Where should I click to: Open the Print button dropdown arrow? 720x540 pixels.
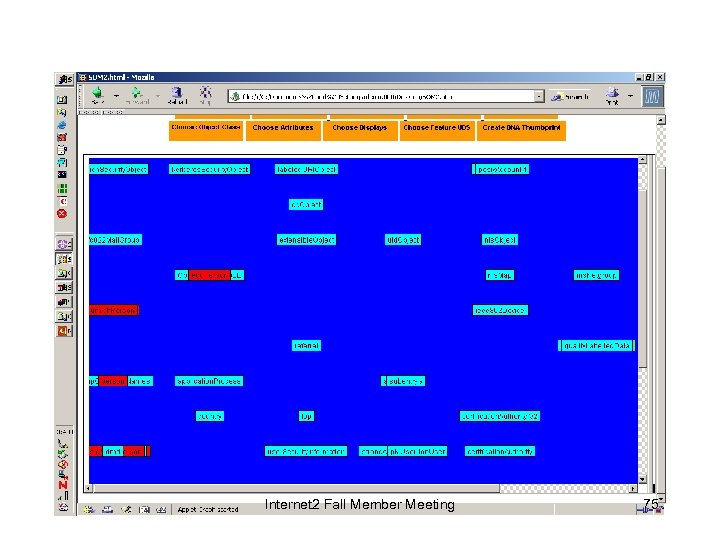tap(630, 96)
